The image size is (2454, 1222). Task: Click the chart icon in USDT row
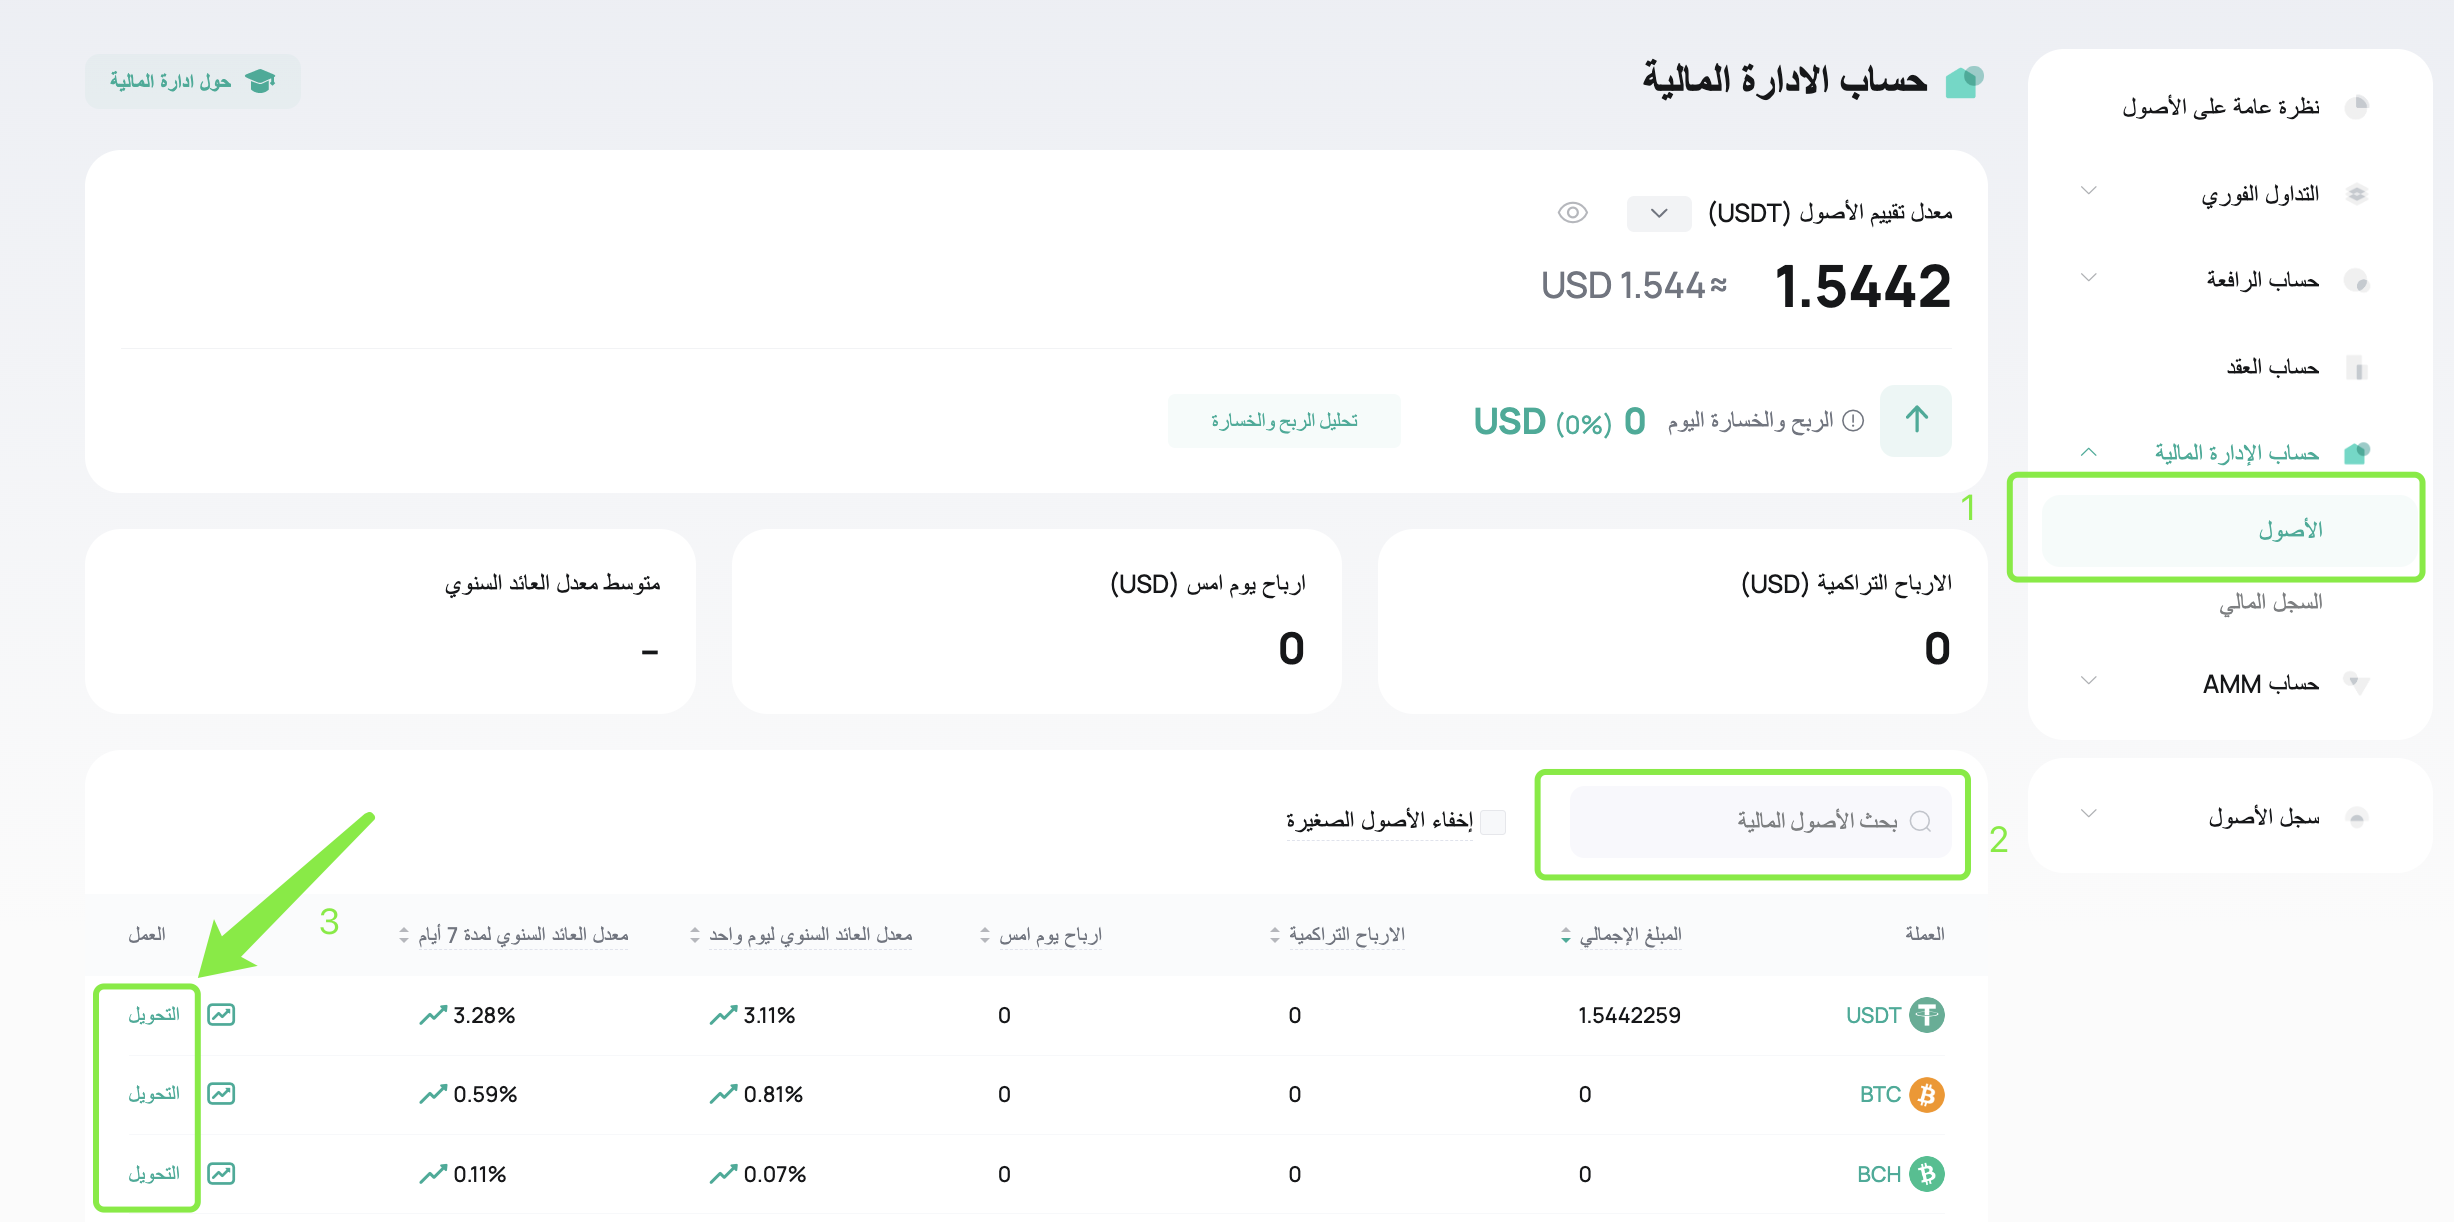(x=221, y=1015)
